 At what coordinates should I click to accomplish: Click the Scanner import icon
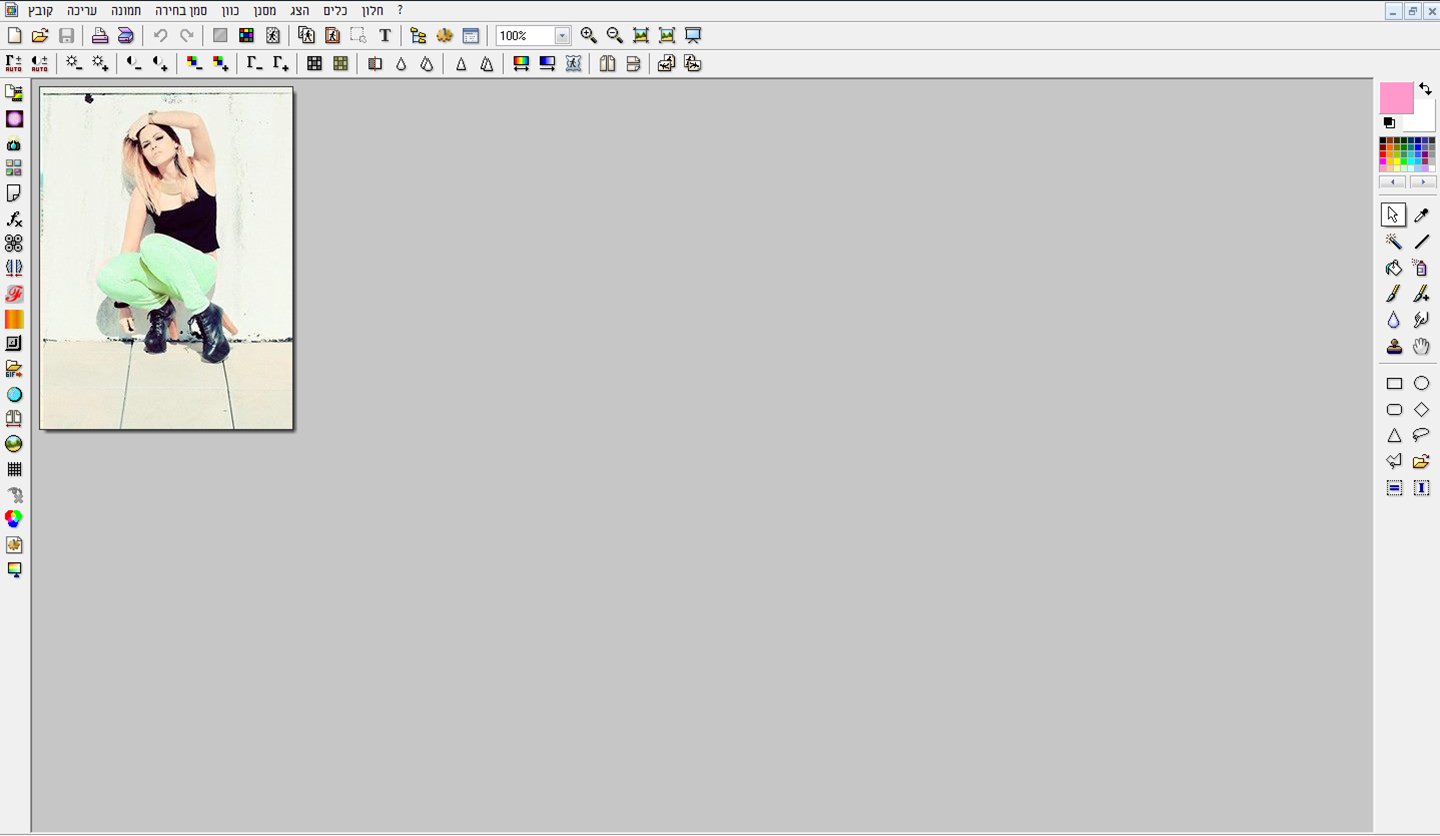tap(125, 36)
